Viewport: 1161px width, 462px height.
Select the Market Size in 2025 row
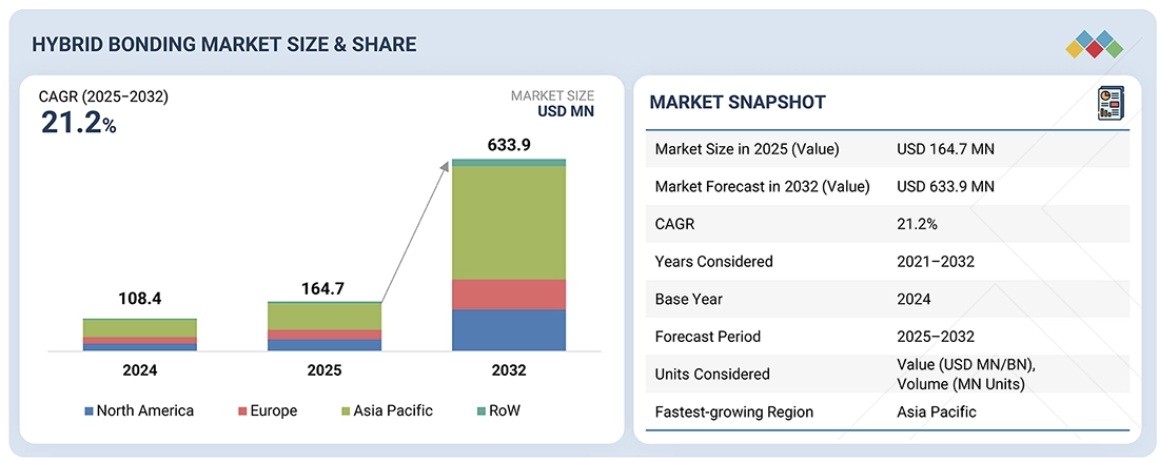(x=887, y=149)
